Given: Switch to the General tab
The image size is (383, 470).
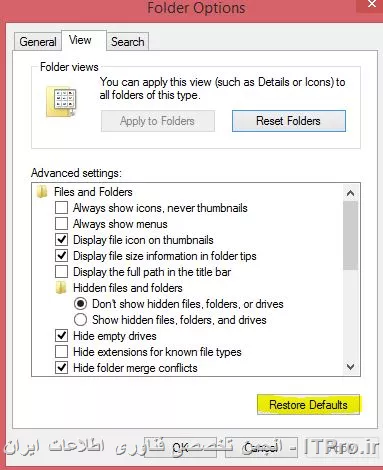Looking at the screenshot, I should (x=38, y=42).
